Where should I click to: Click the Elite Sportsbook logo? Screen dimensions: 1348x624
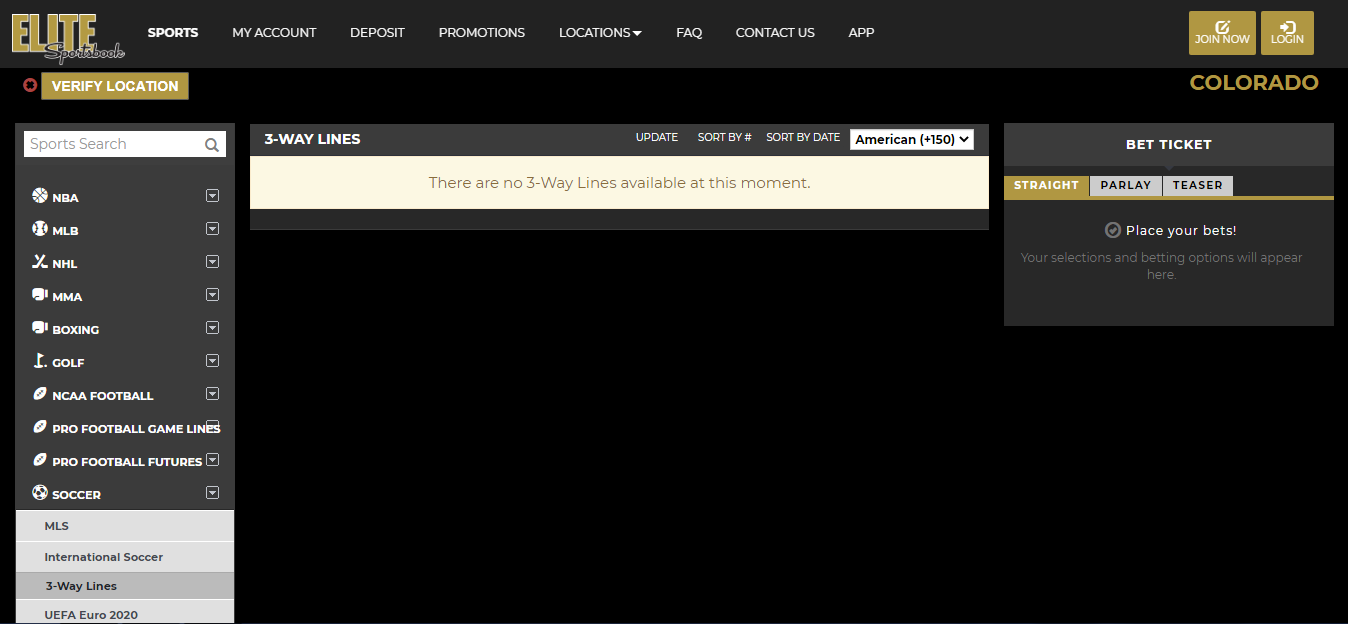click(67, 36)
